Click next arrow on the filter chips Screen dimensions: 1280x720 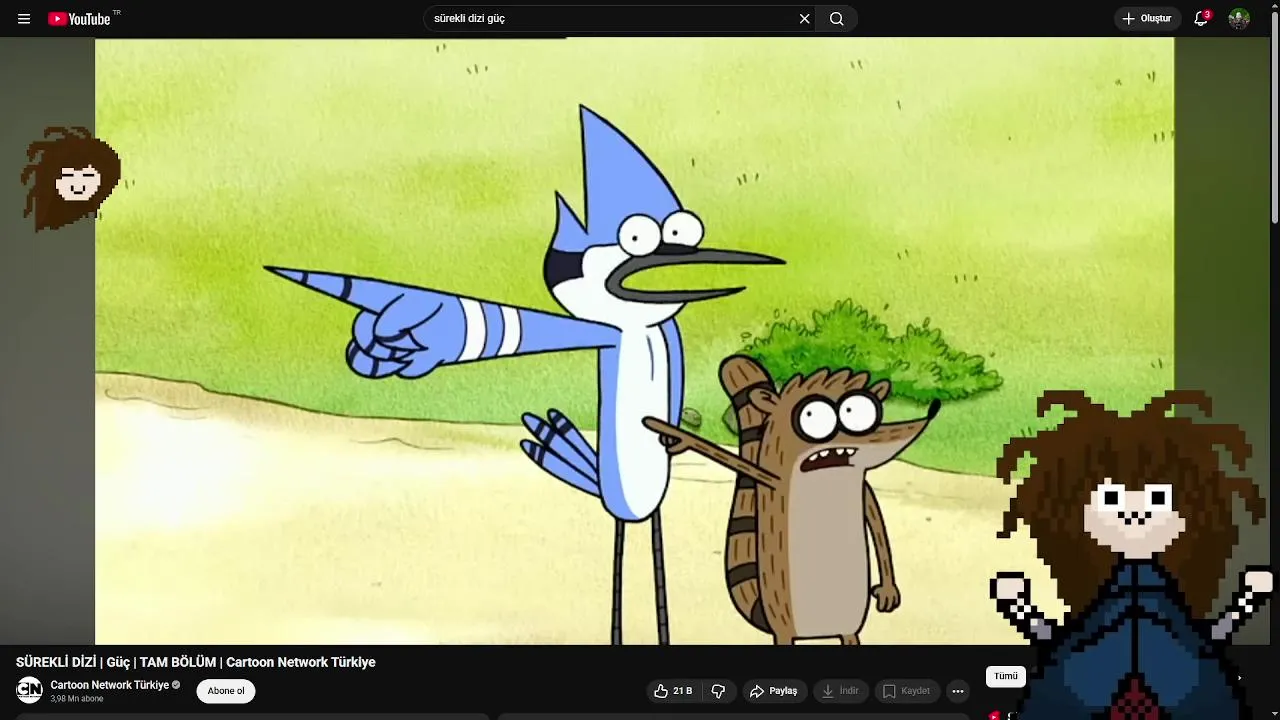pyautogui.click(x=1239, y=678)
